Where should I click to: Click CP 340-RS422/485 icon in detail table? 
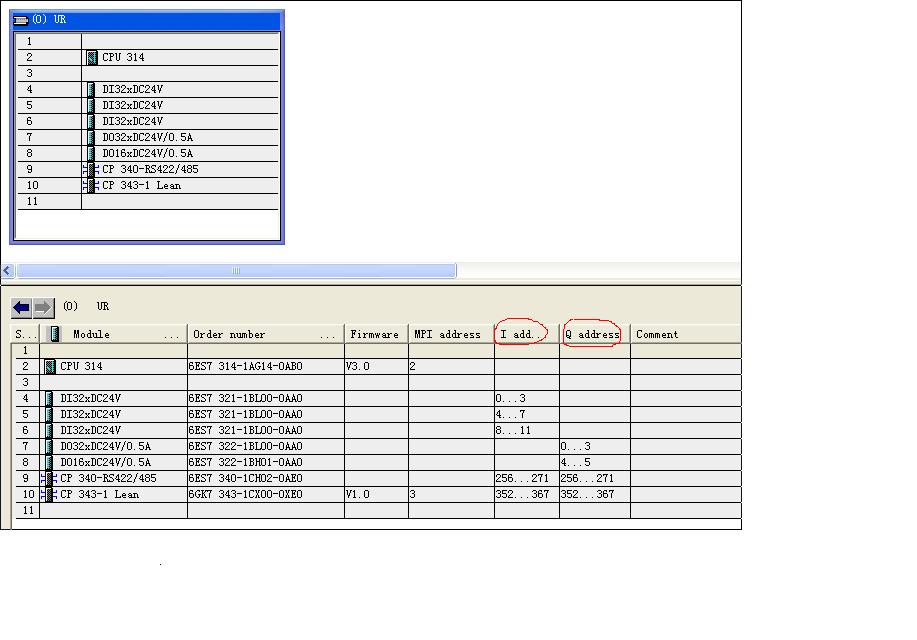[x=49, y=479]
